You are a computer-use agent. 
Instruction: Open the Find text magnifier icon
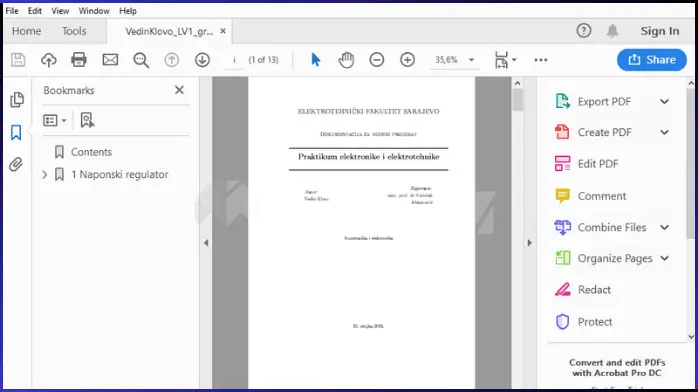[141, 60]
